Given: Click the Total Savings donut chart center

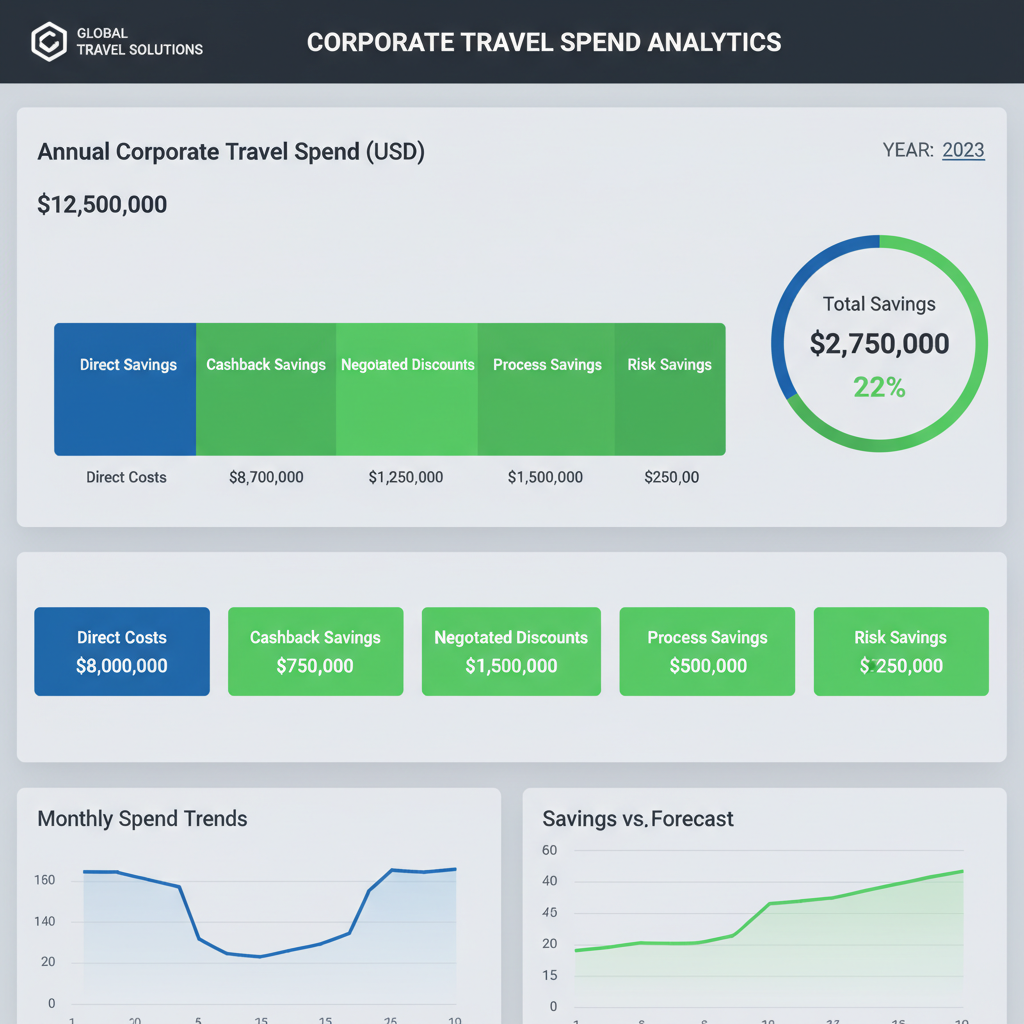Looking at the screenshot, I should pyautogui.click(x=879, y=343).
